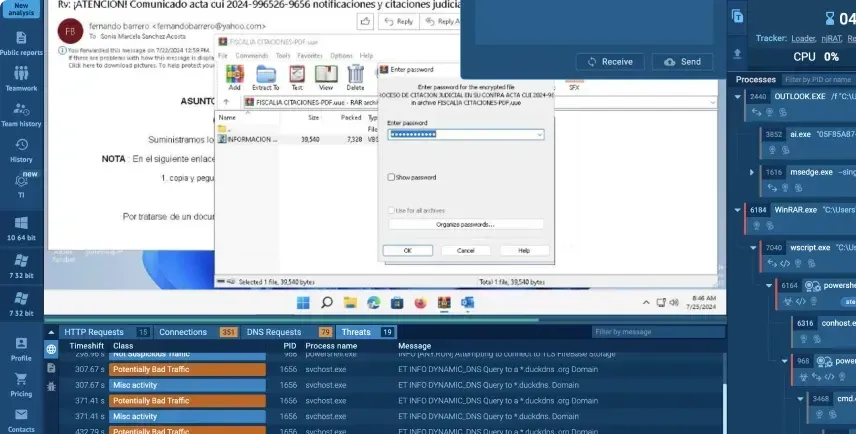Check the Show password checkbox
856x434 pixels.
coord(391,177)
